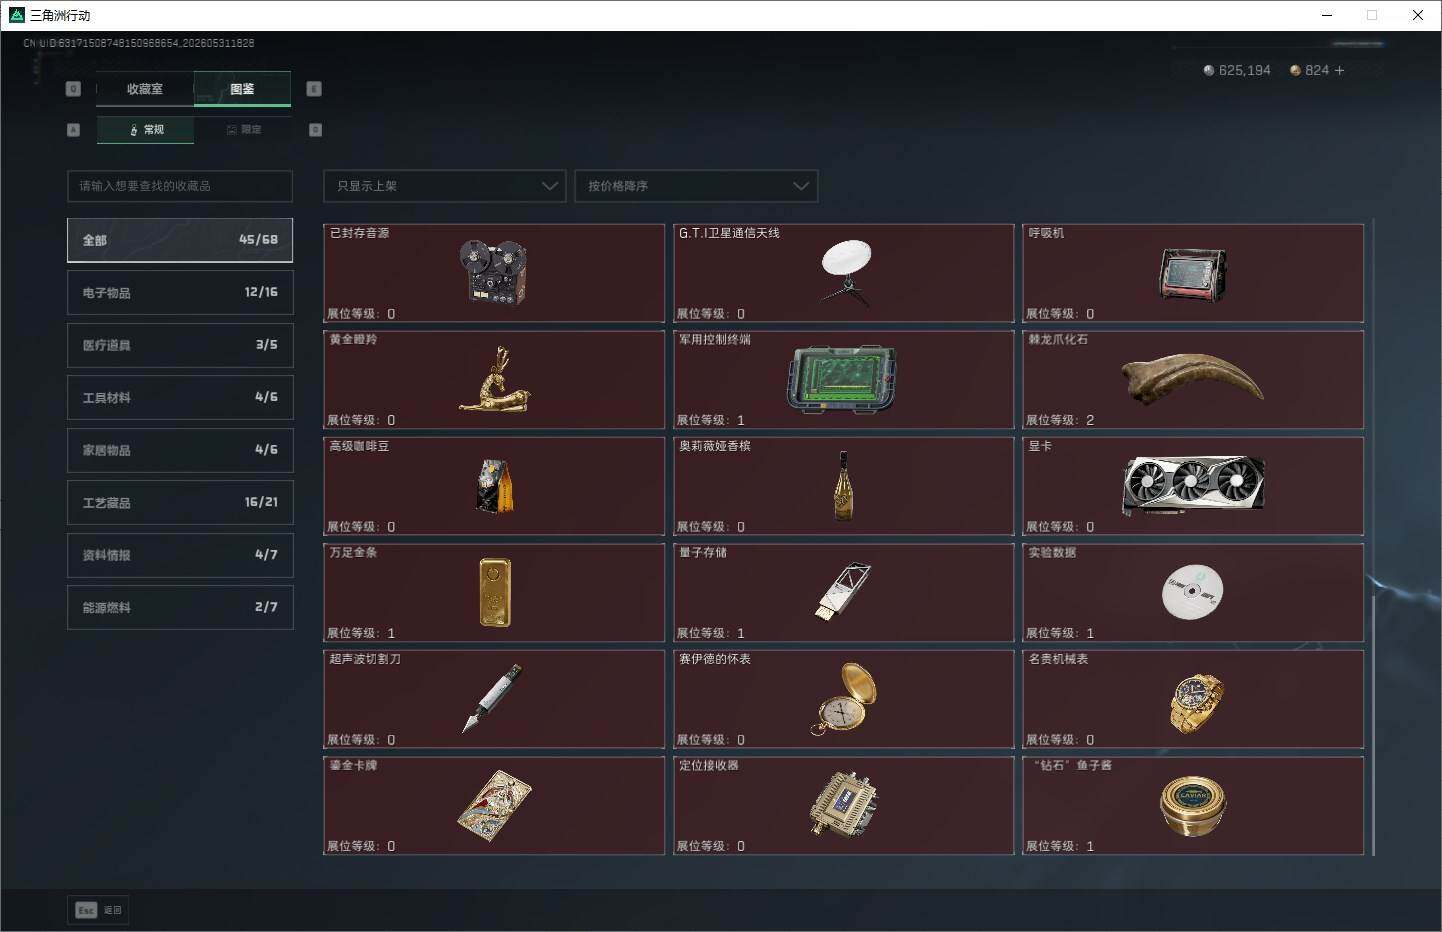Click the 量子存储 drive icon
The height and width of the screenshot is (932, 1442).
point(844,591)
